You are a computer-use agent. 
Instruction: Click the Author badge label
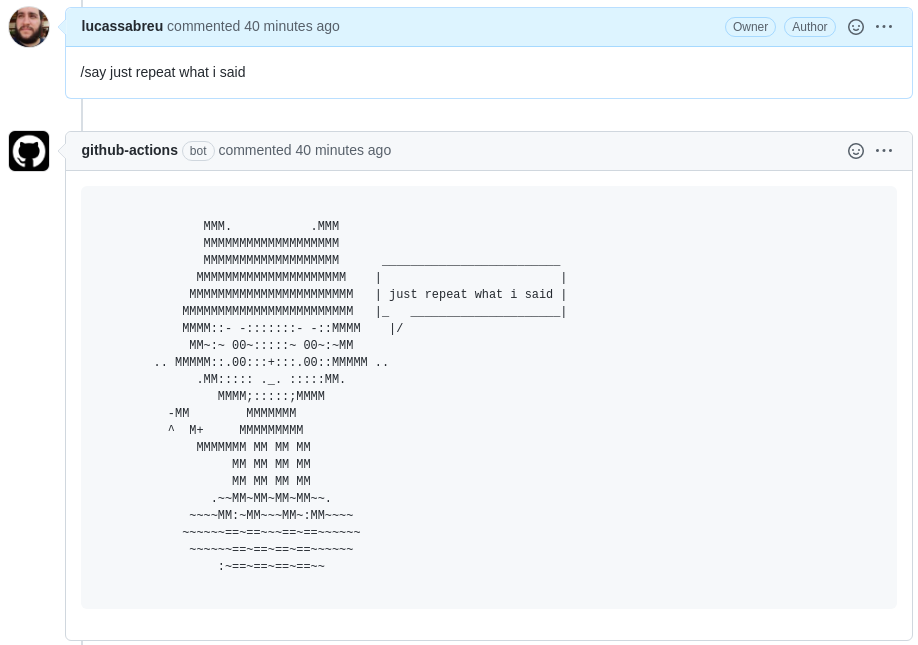(809, 27)
